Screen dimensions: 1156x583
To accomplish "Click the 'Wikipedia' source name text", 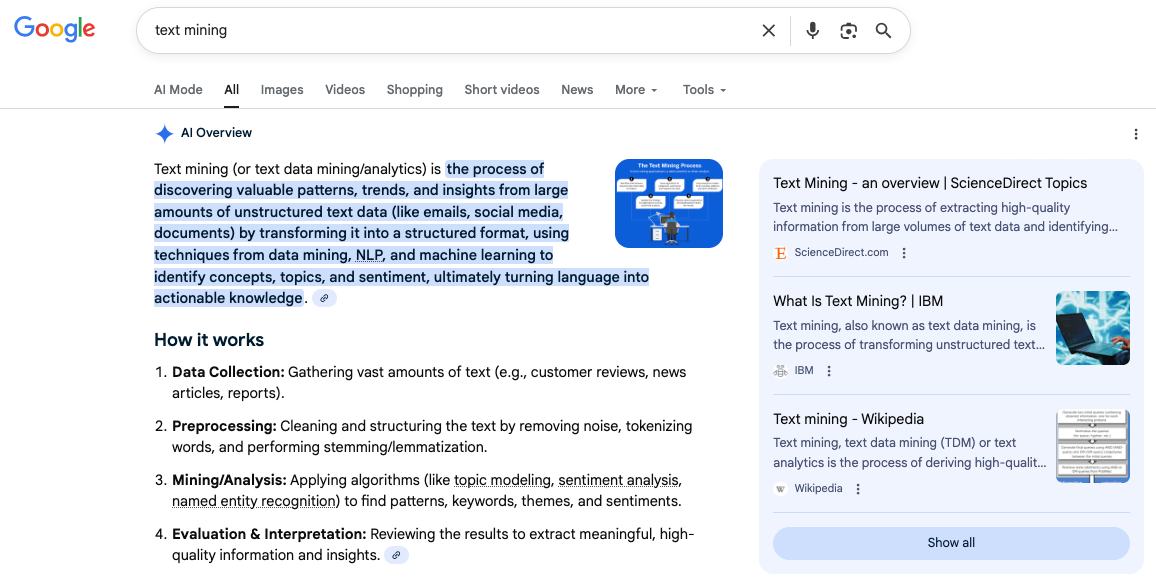I will 818,489.
